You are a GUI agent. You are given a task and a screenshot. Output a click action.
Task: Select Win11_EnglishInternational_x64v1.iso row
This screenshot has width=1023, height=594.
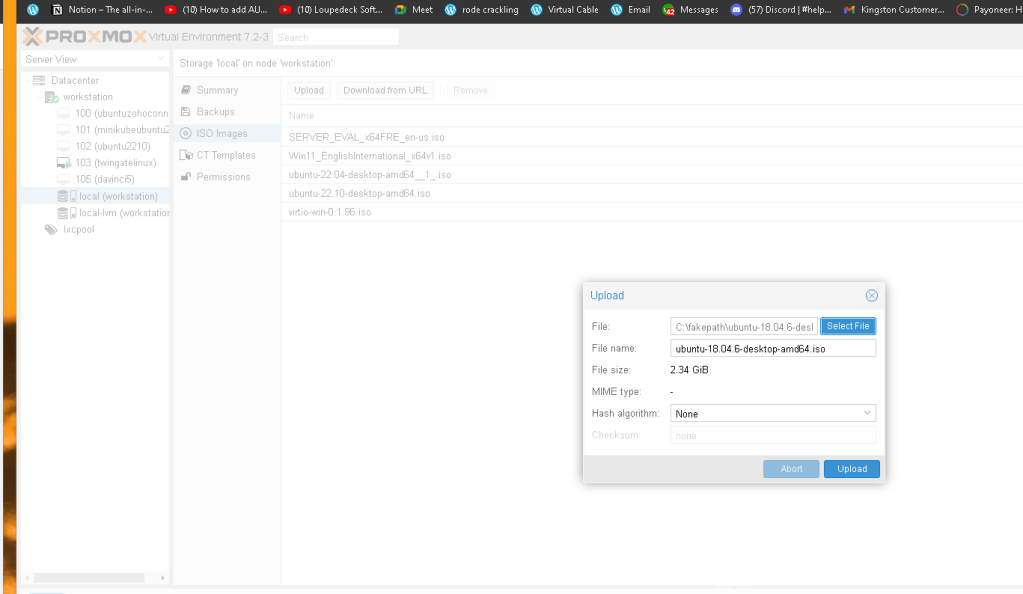[652, 156]
